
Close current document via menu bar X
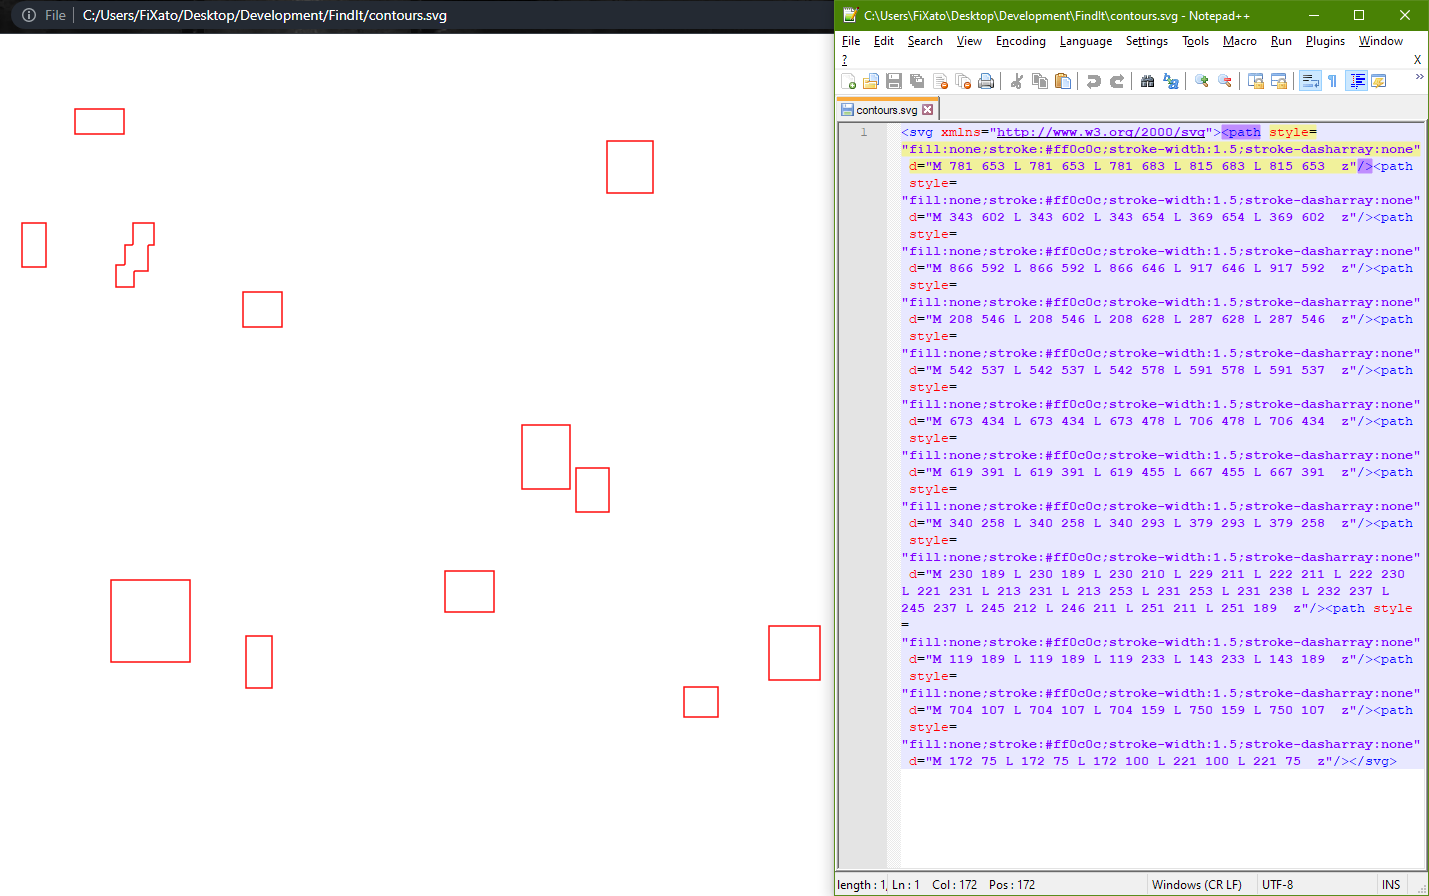[1417, 60]
